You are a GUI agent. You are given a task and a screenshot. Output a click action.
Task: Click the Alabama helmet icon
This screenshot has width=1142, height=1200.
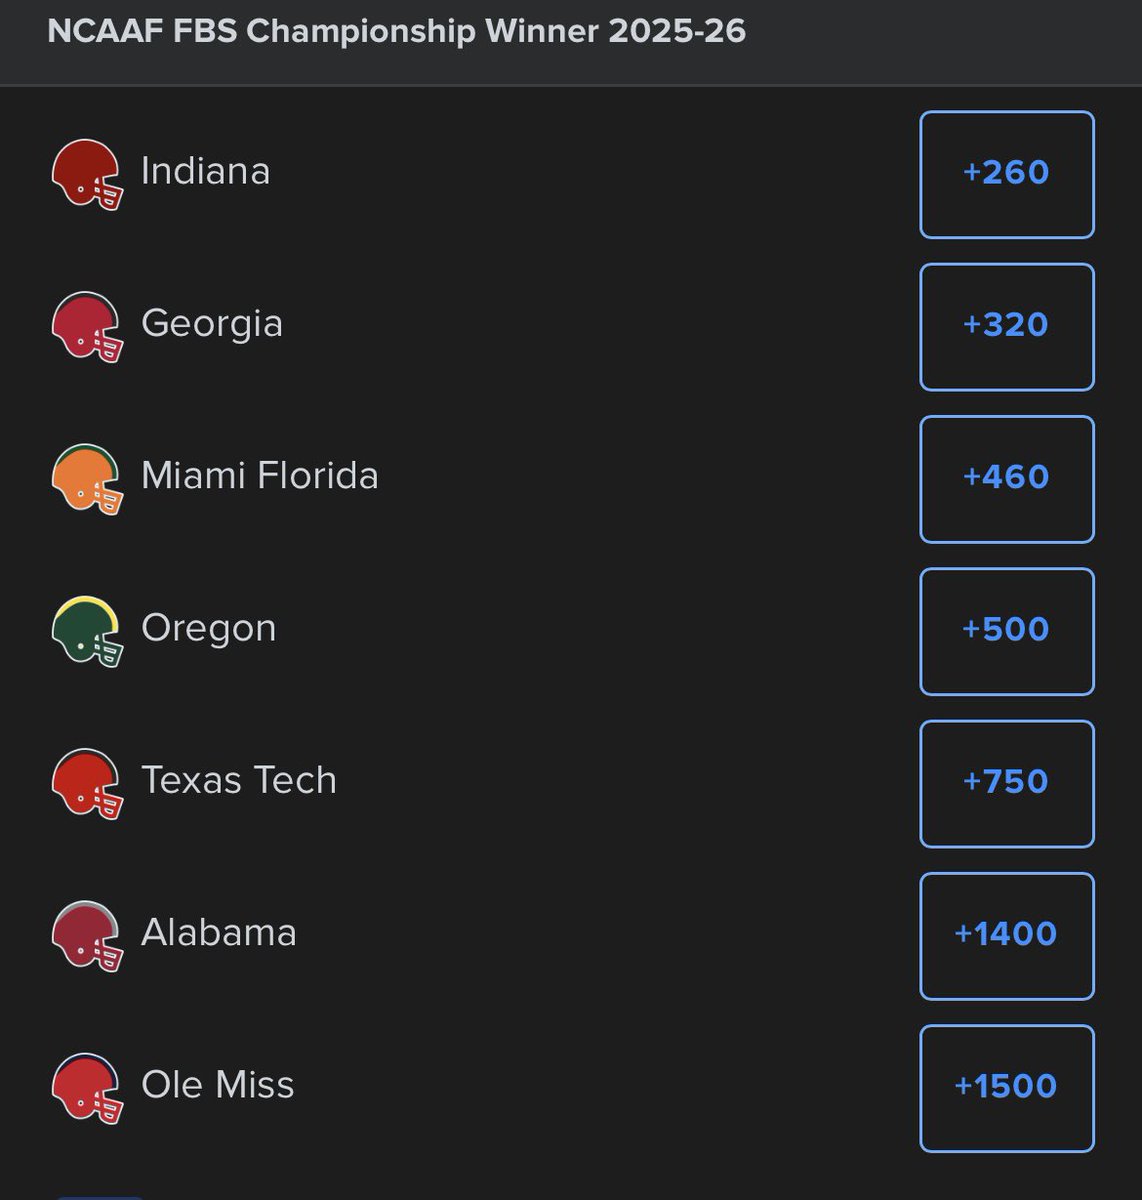coord(88,935)
